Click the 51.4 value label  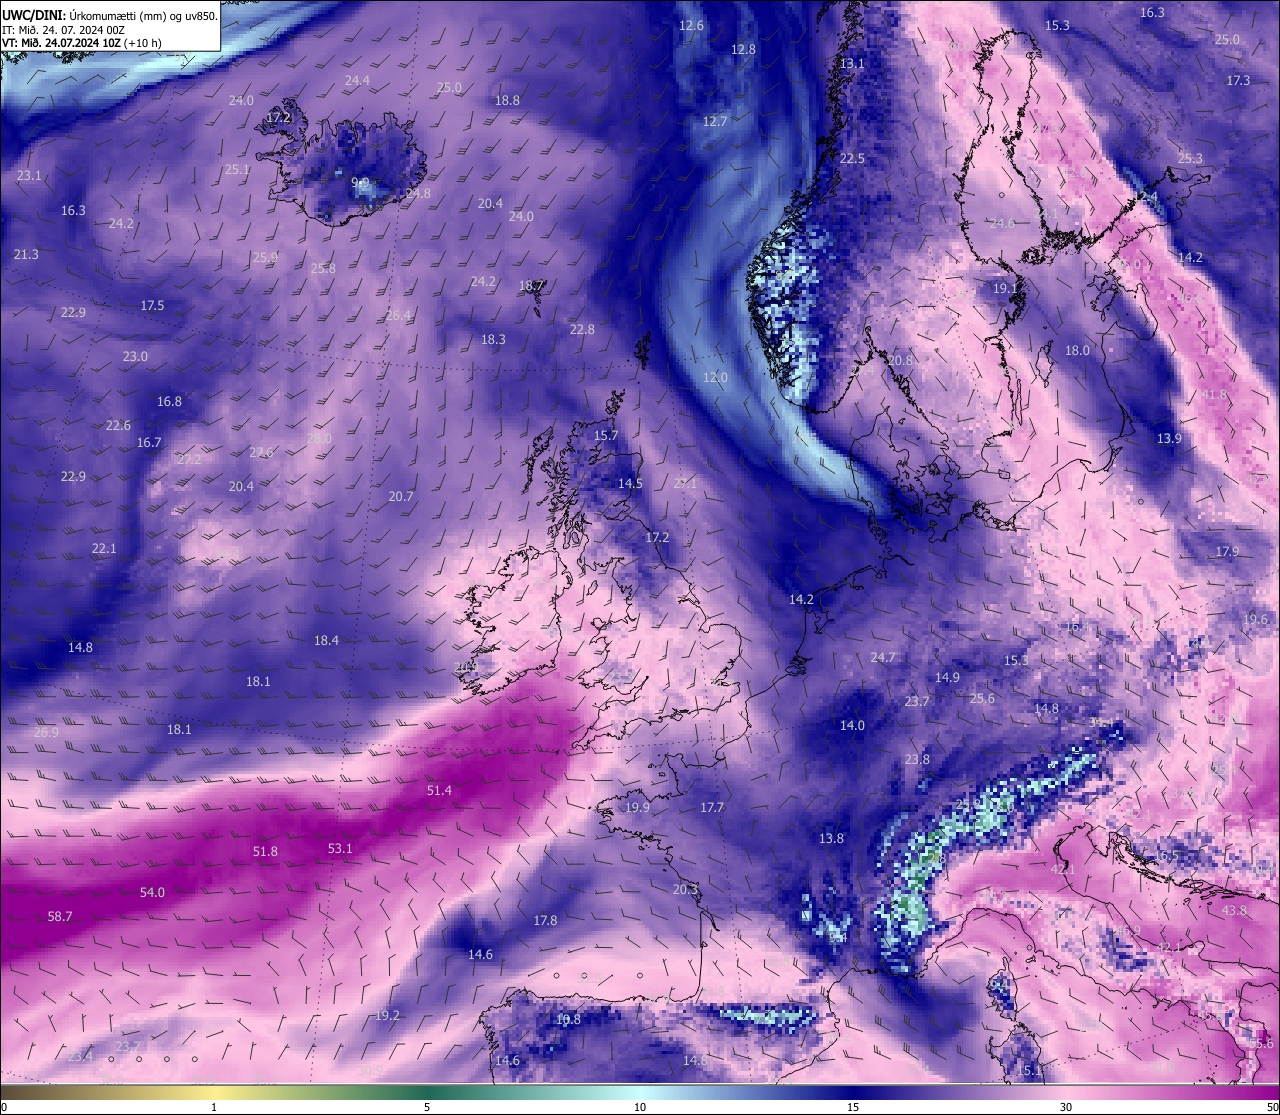[x=439, y=790]
